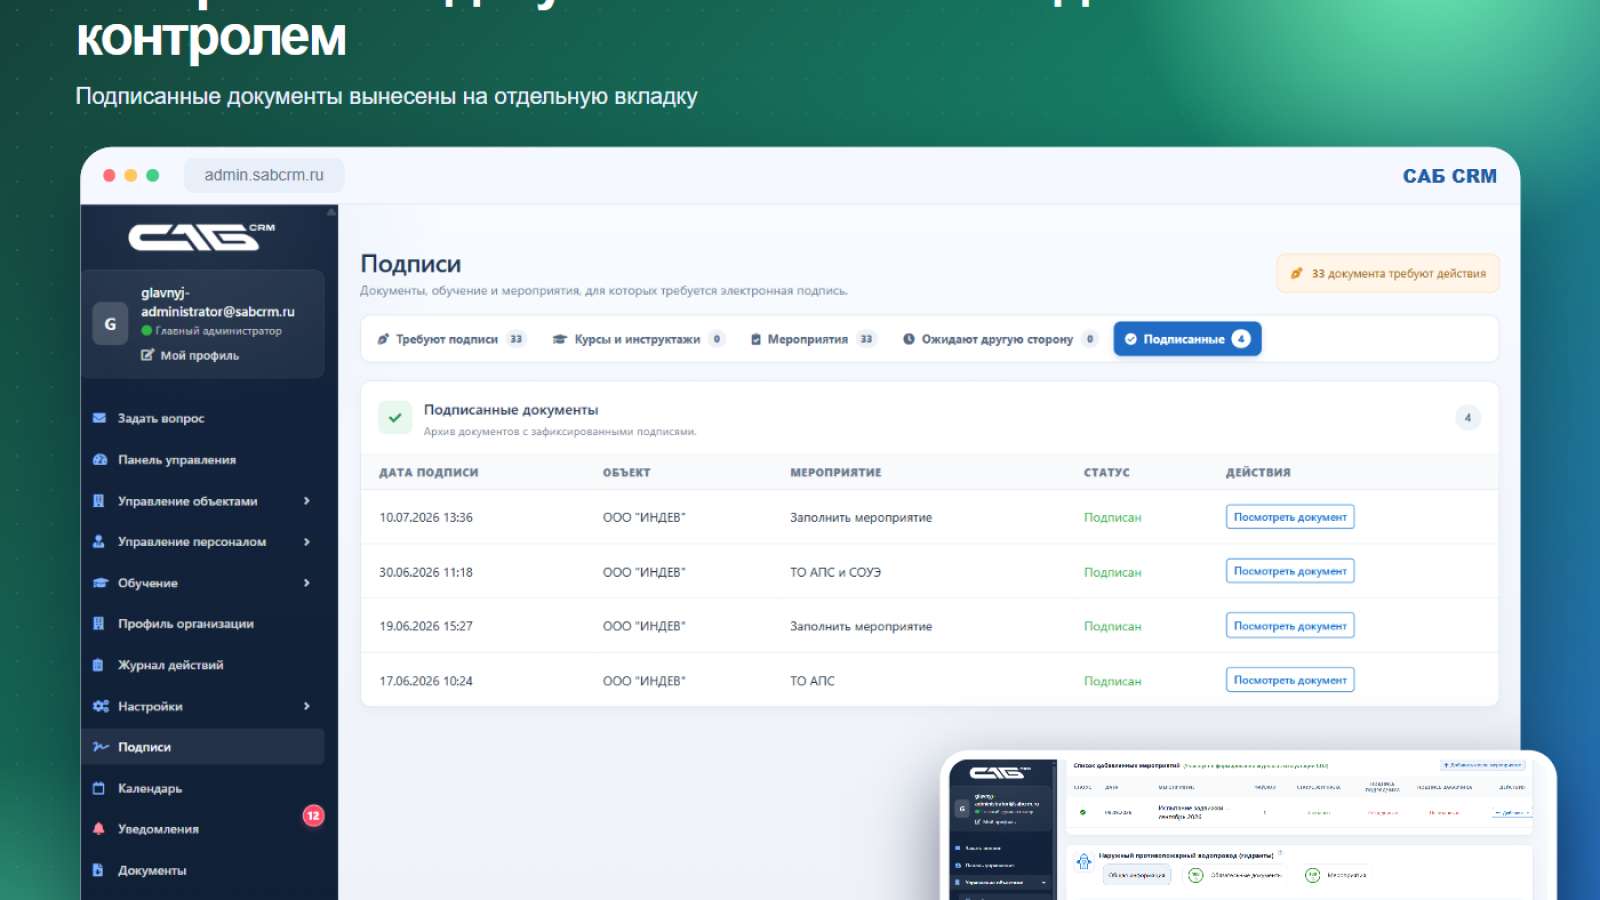Click the count badge 4 in Подписанные документы header
This screenshot has width=1600, height=900.
1468,418
